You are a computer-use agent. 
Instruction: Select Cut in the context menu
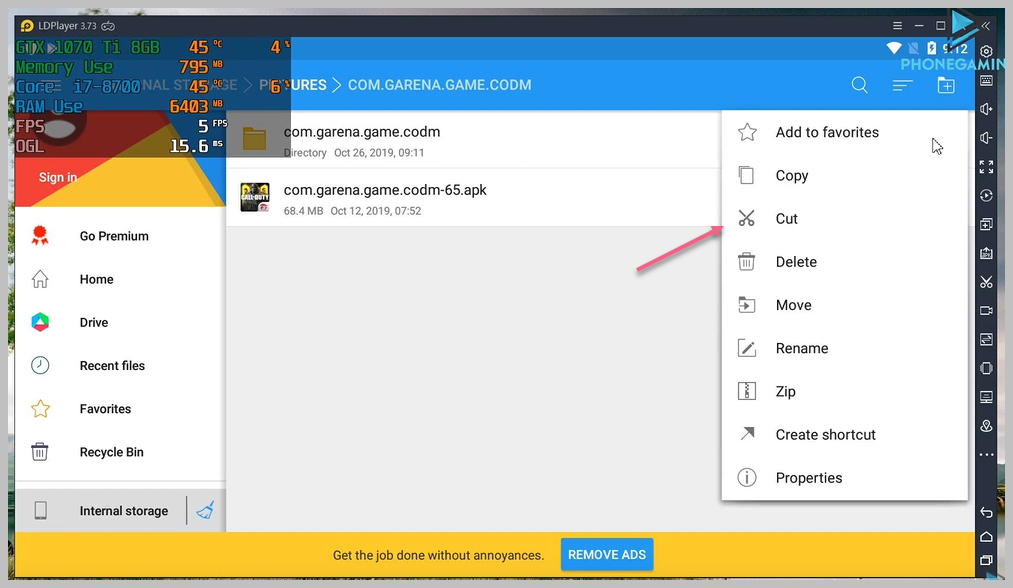844,219
